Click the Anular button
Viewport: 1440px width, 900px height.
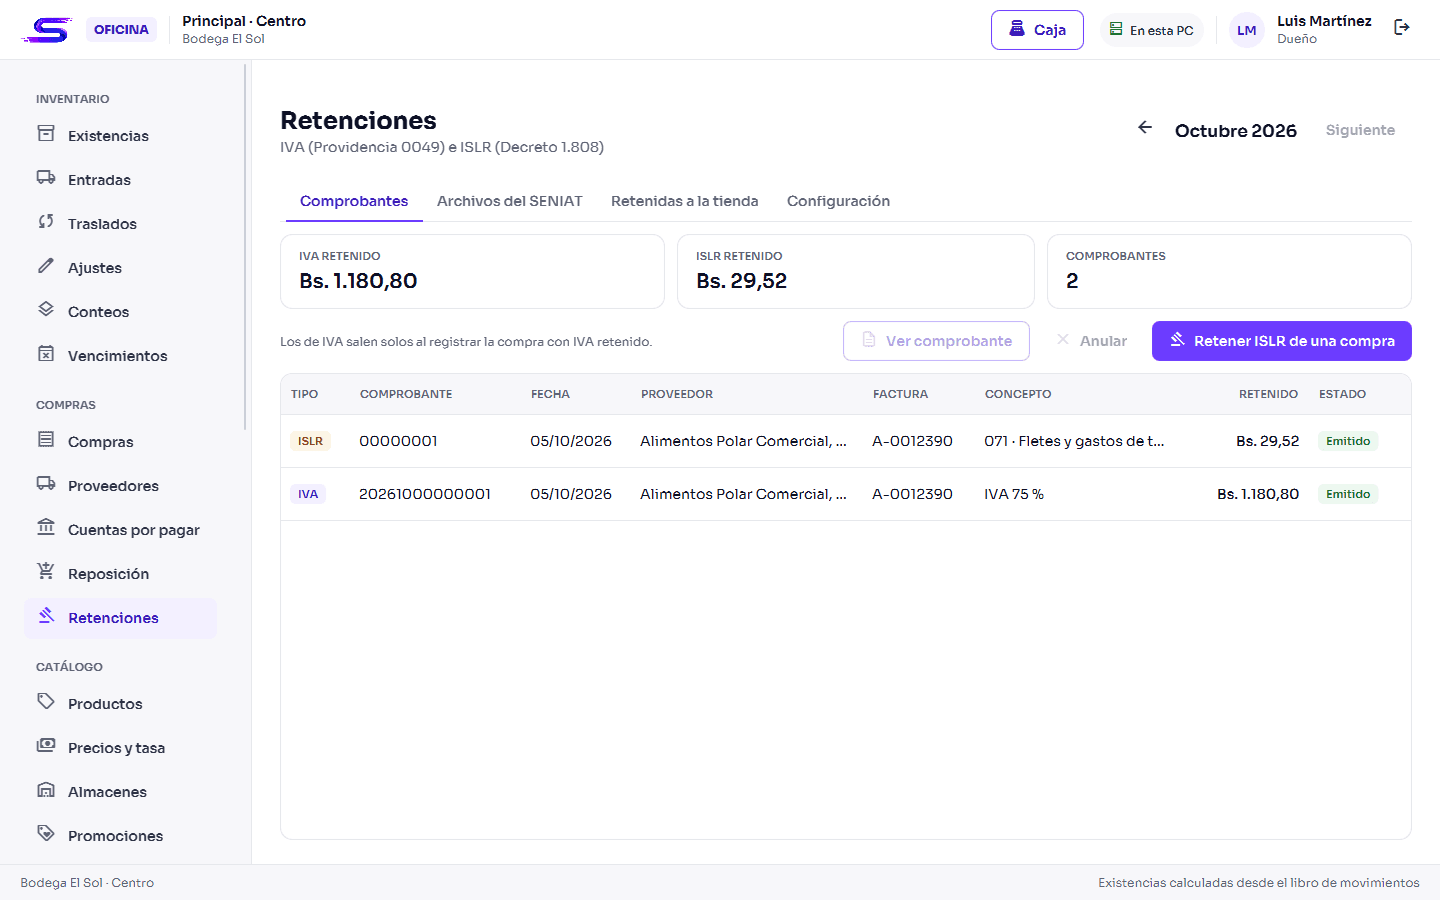1092,341
